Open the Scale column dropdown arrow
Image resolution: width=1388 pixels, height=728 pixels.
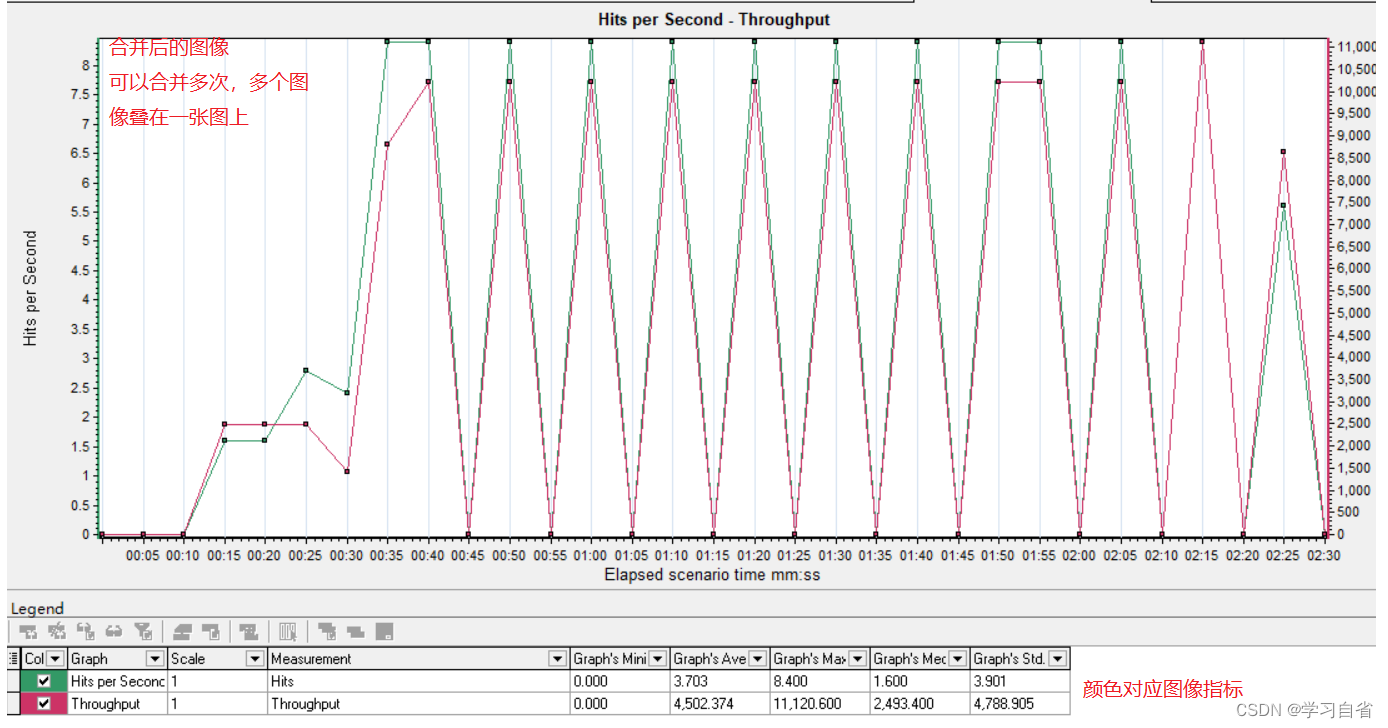tap(254, 658)
